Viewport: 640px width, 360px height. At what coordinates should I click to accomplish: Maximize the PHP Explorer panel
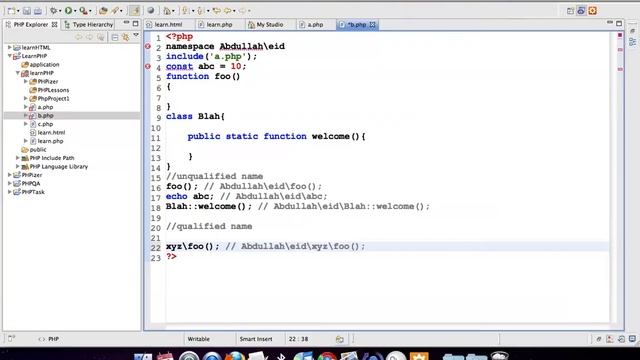[136, 24]
